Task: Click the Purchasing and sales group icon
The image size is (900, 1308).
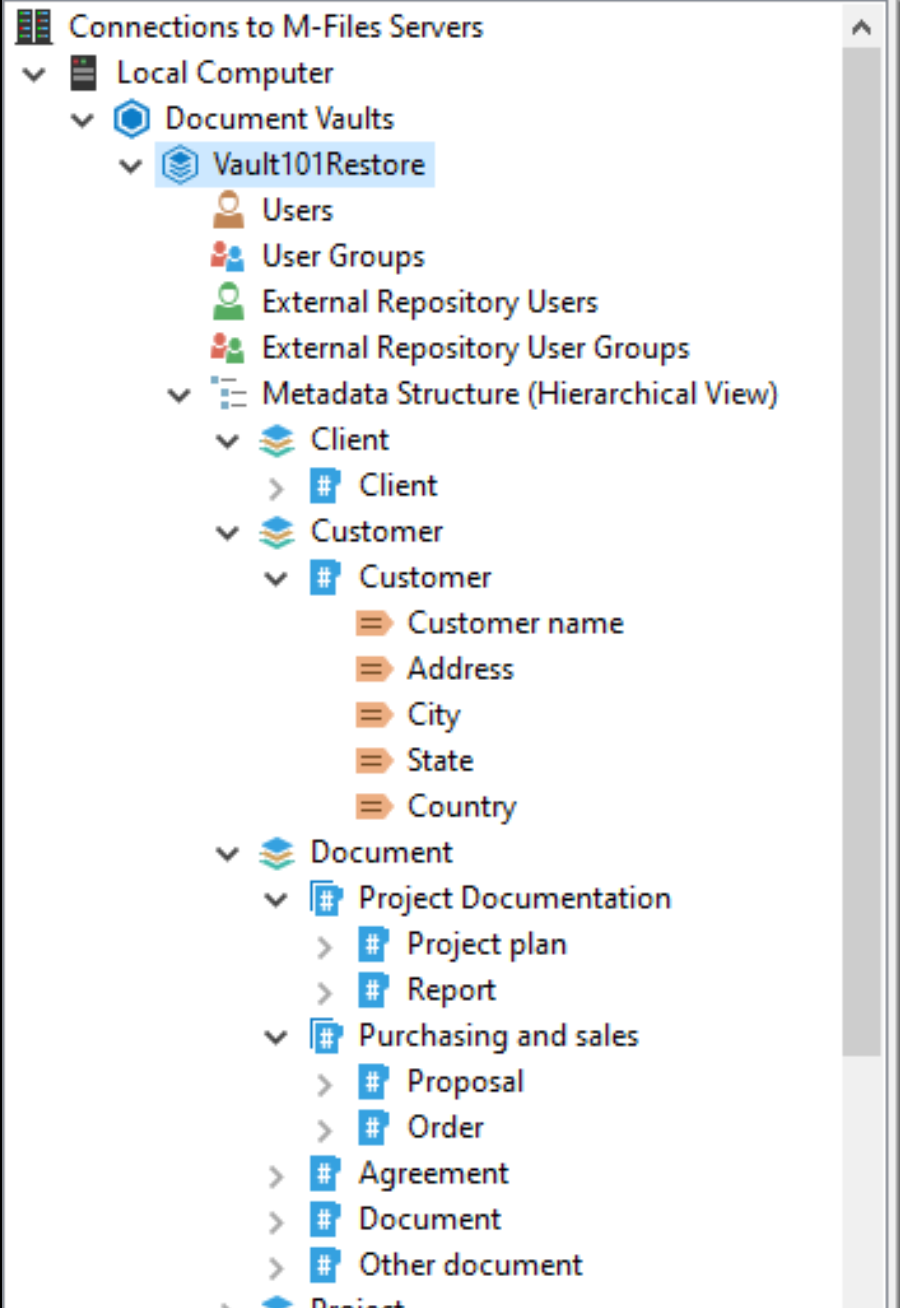Action: click(x=326, y=1037)
